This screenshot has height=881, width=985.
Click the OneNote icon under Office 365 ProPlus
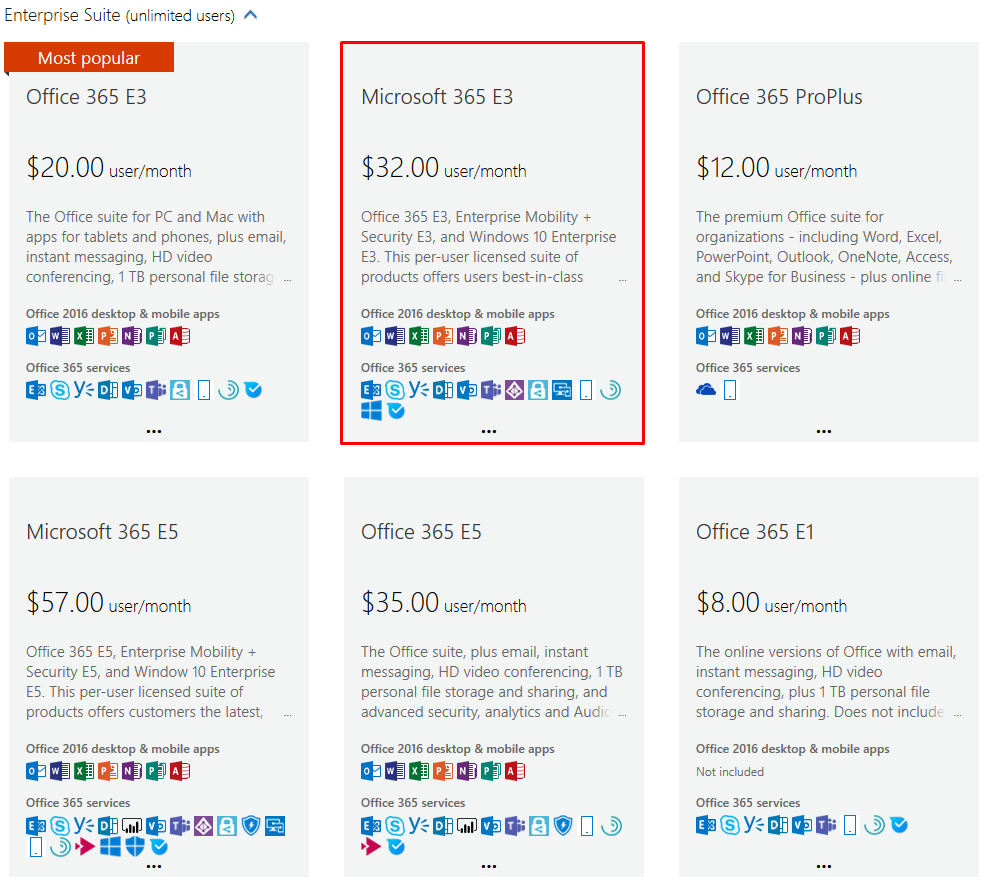[x=802, y=336]
